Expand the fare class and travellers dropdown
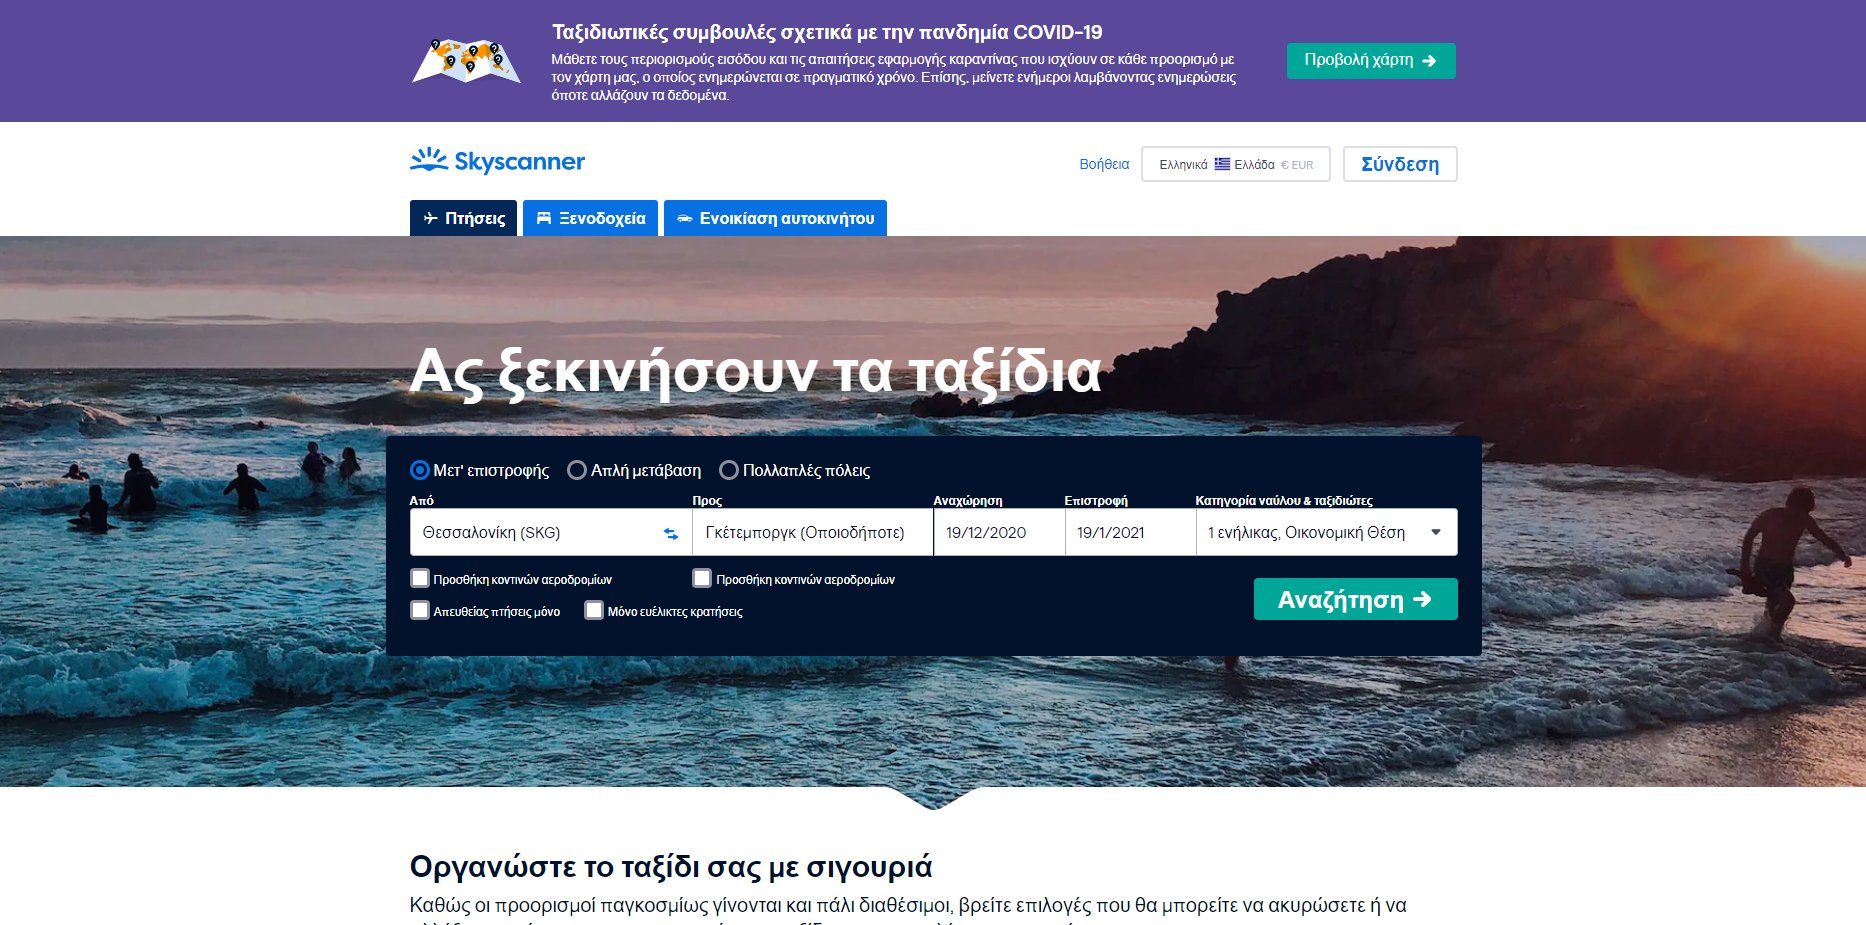Screen dimensions: 1866x925 click(1326, 532)
